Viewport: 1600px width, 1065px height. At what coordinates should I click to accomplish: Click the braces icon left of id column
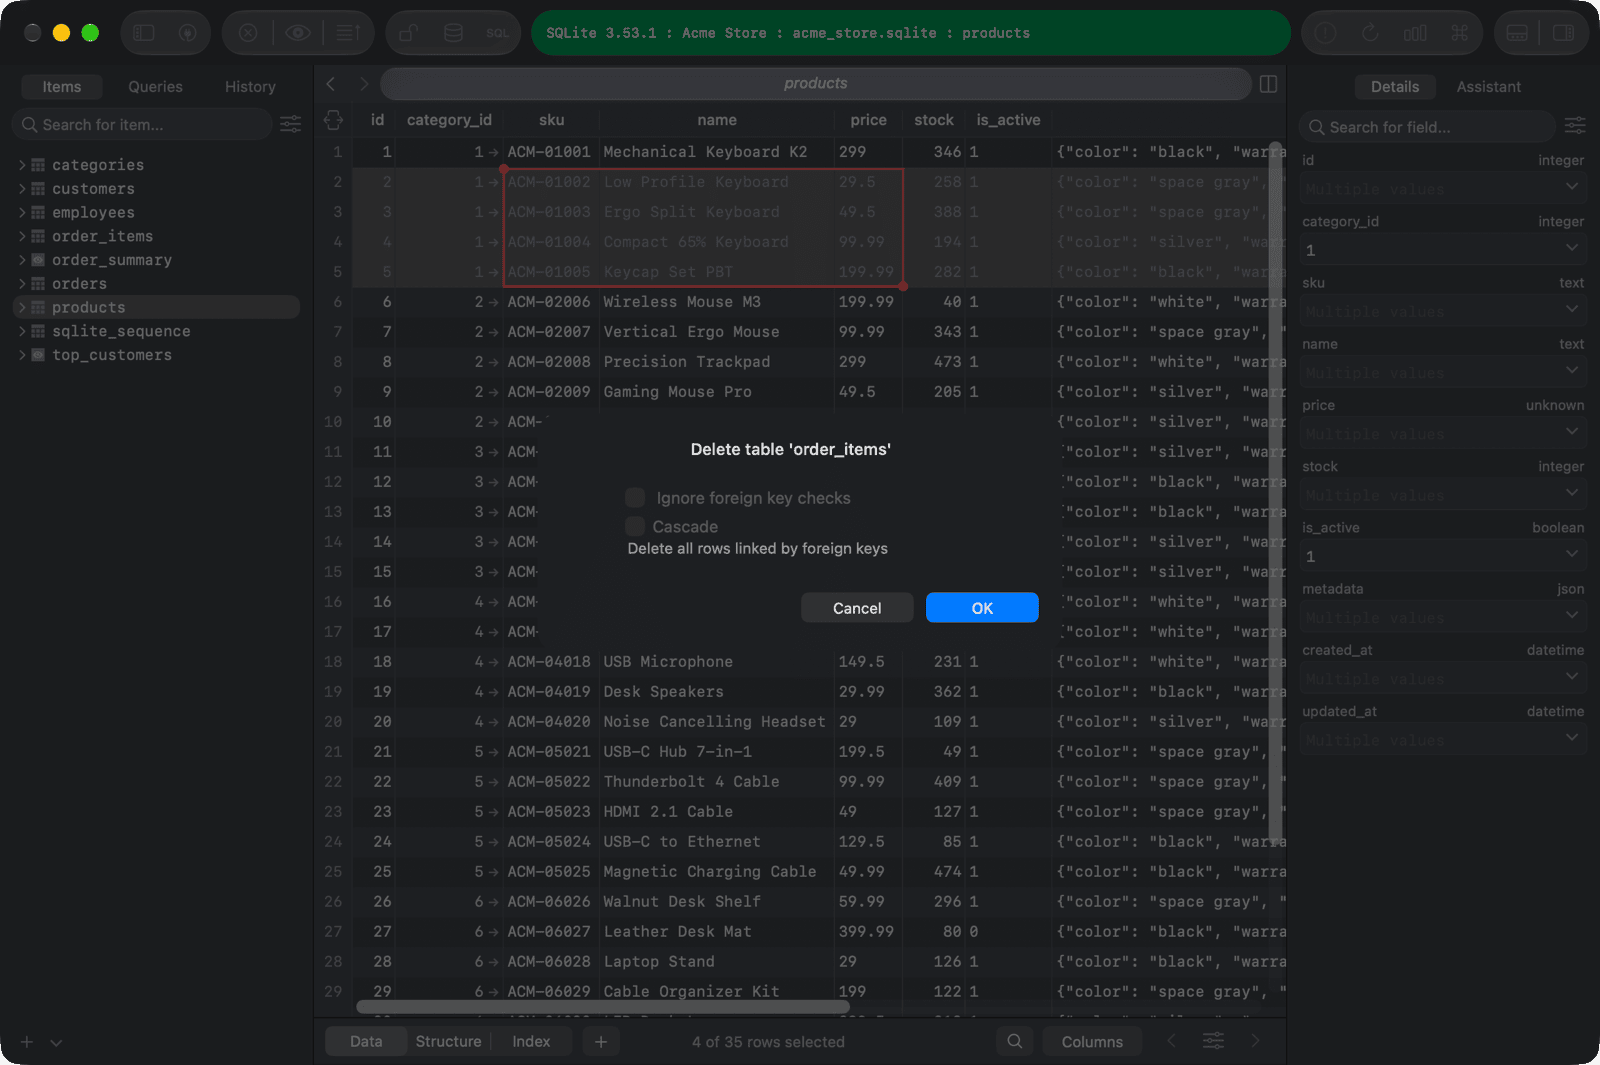point(334,120)
